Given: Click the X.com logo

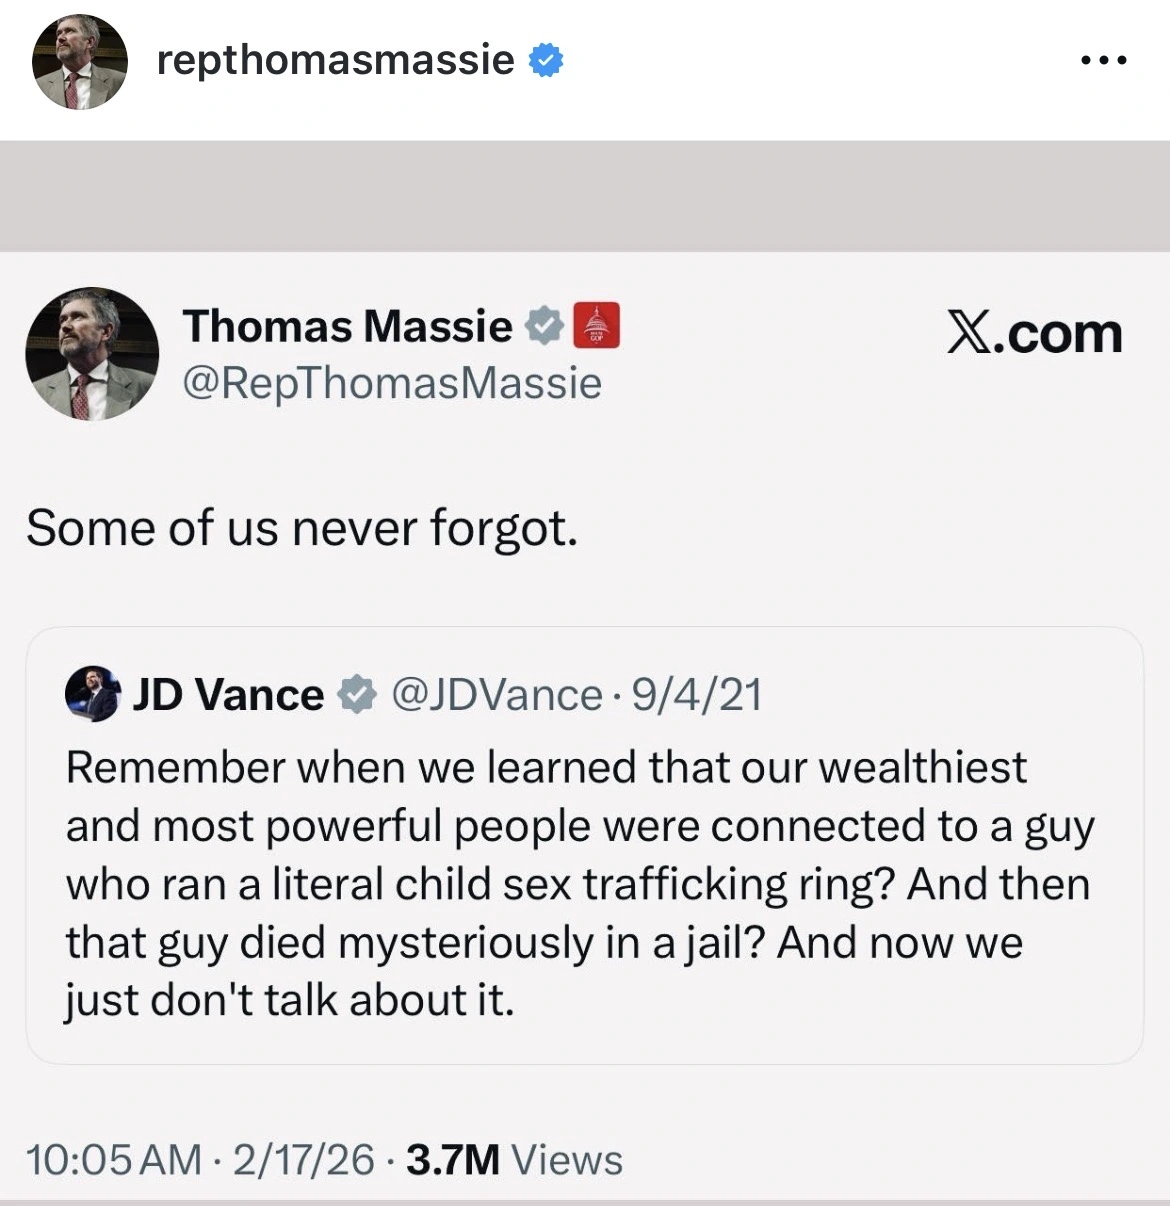Looking at the screenshot, I should 1034,333.
